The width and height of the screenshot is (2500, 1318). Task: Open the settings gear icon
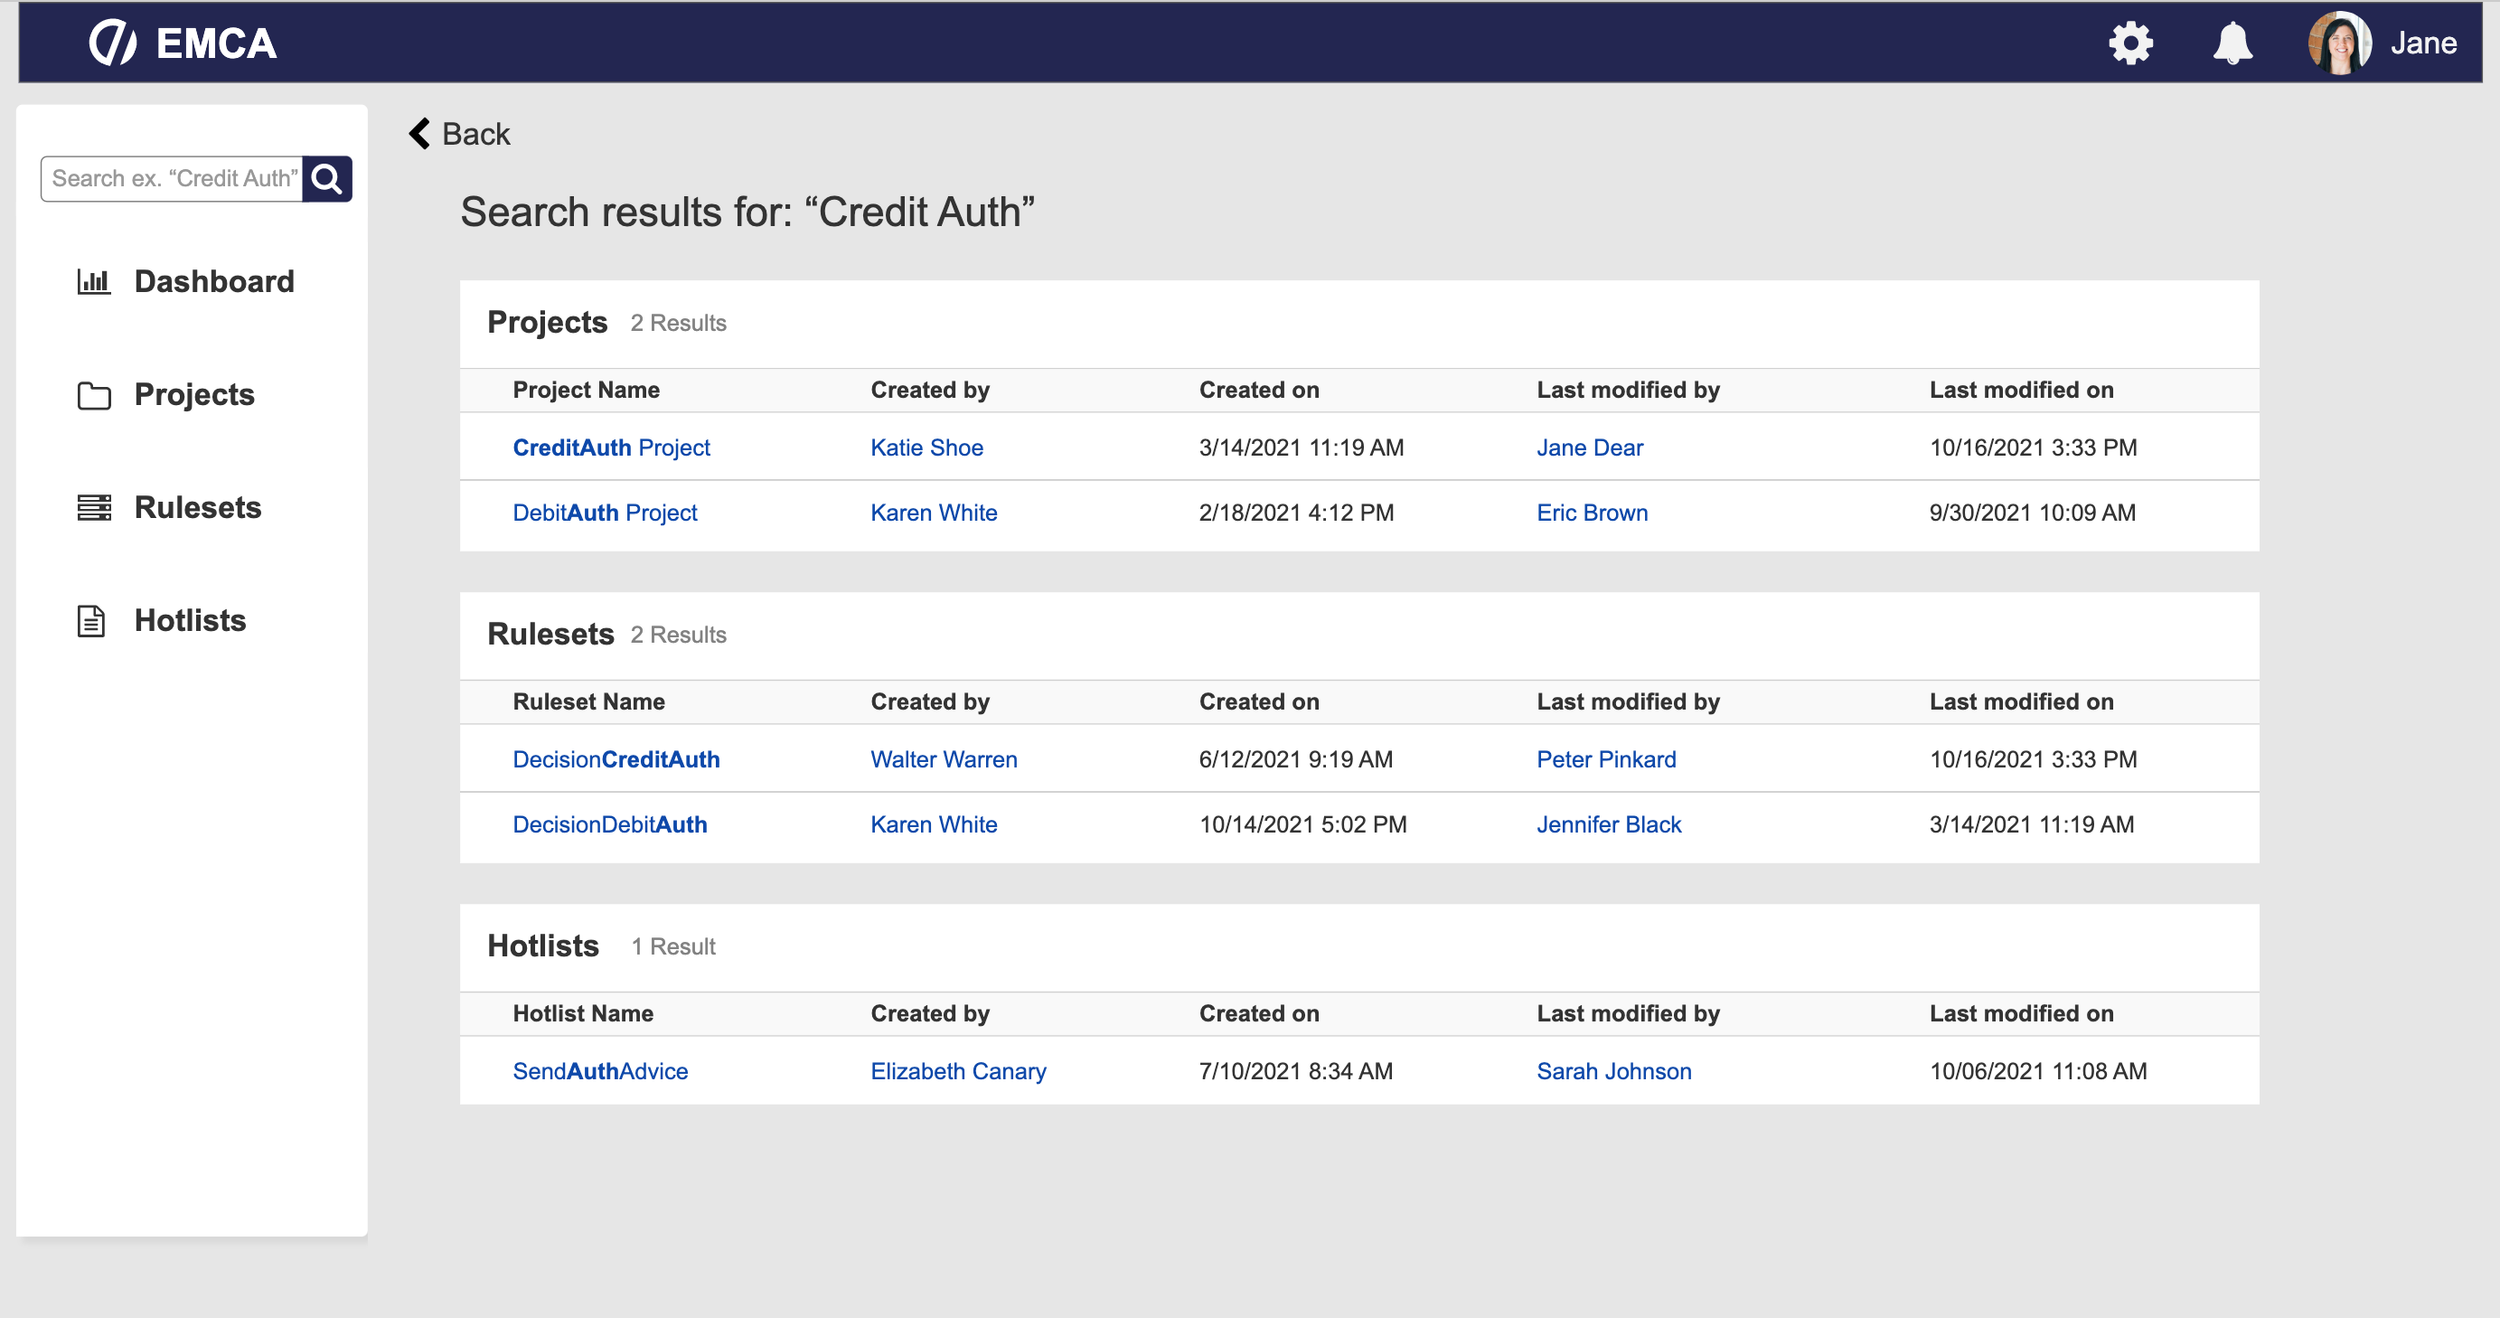tap(2130, 43)
